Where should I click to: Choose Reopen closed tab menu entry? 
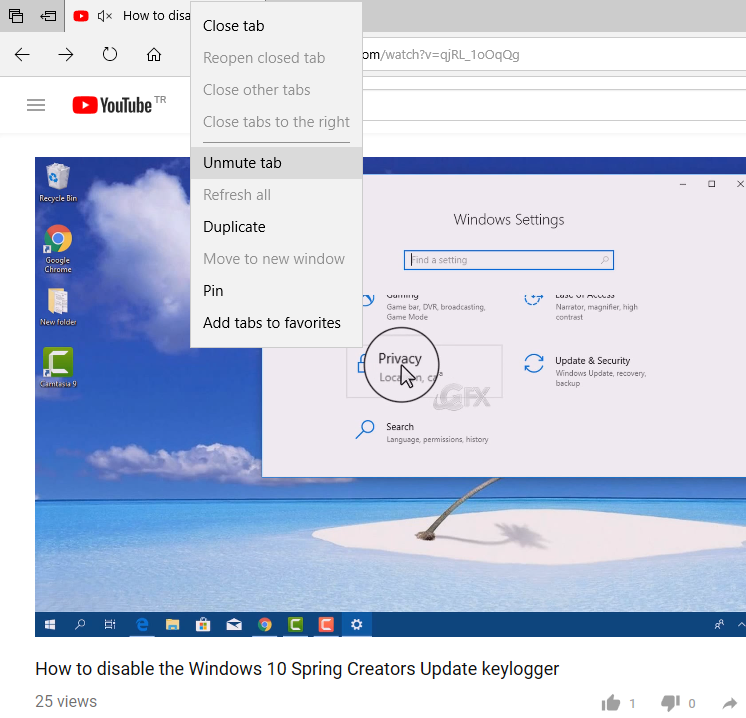click(x=276, y=58)
